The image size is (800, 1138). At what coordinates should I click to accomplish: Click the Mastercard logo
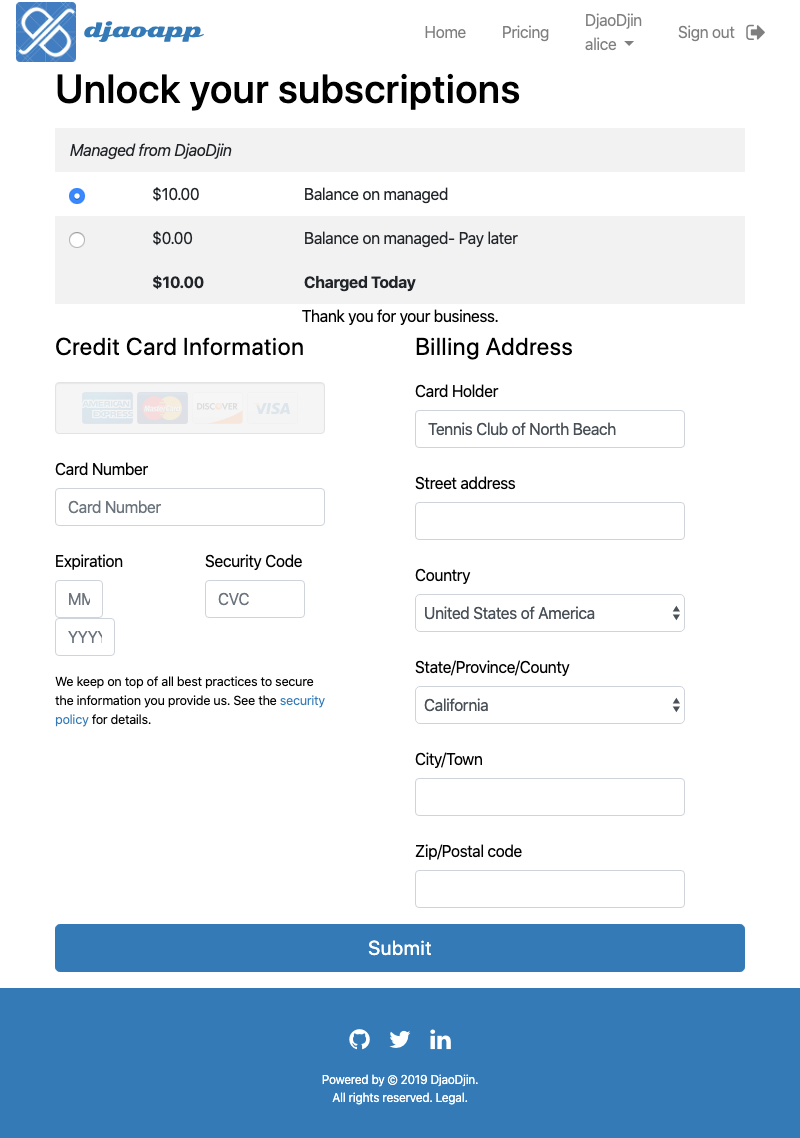click(x=163, y=408)
